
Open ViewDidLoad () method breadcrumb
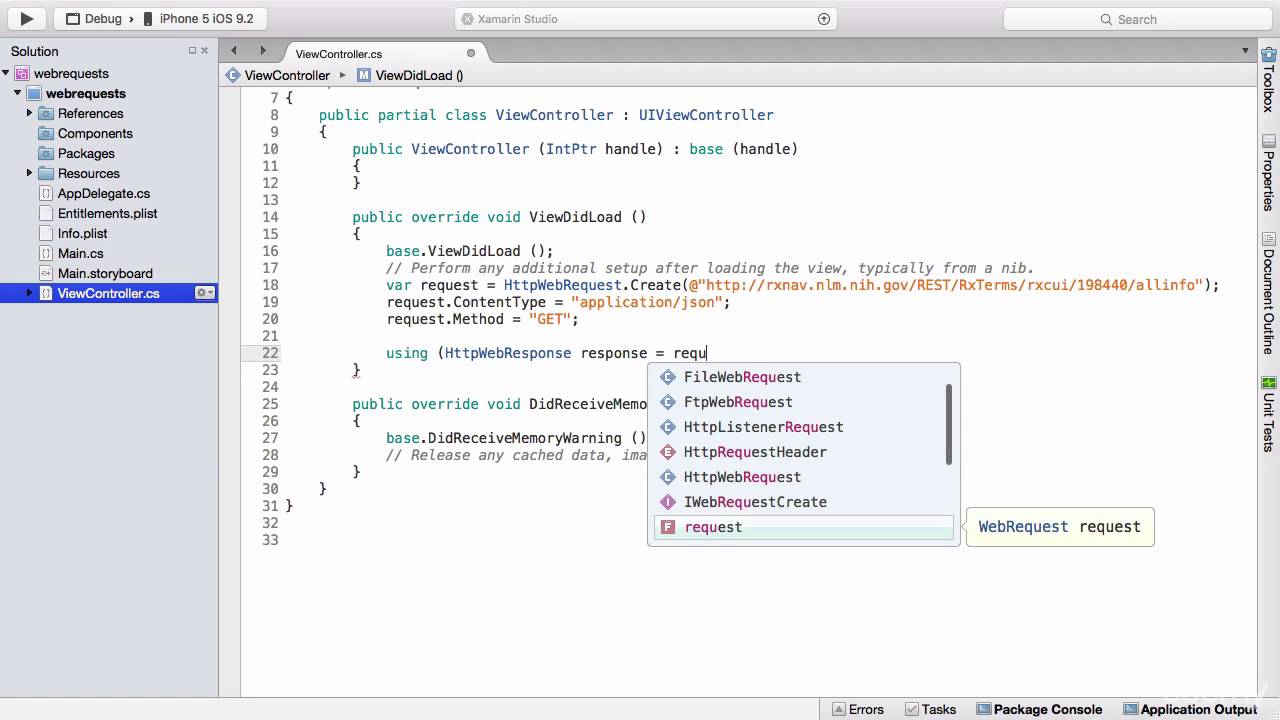pyautogui.click(x=410, y=75)
